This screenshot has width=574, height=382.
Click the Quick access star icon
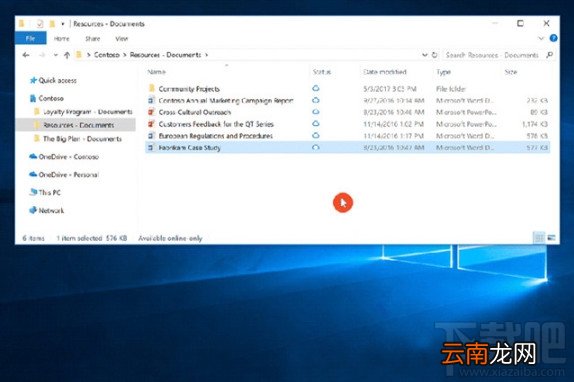(33, 80)
